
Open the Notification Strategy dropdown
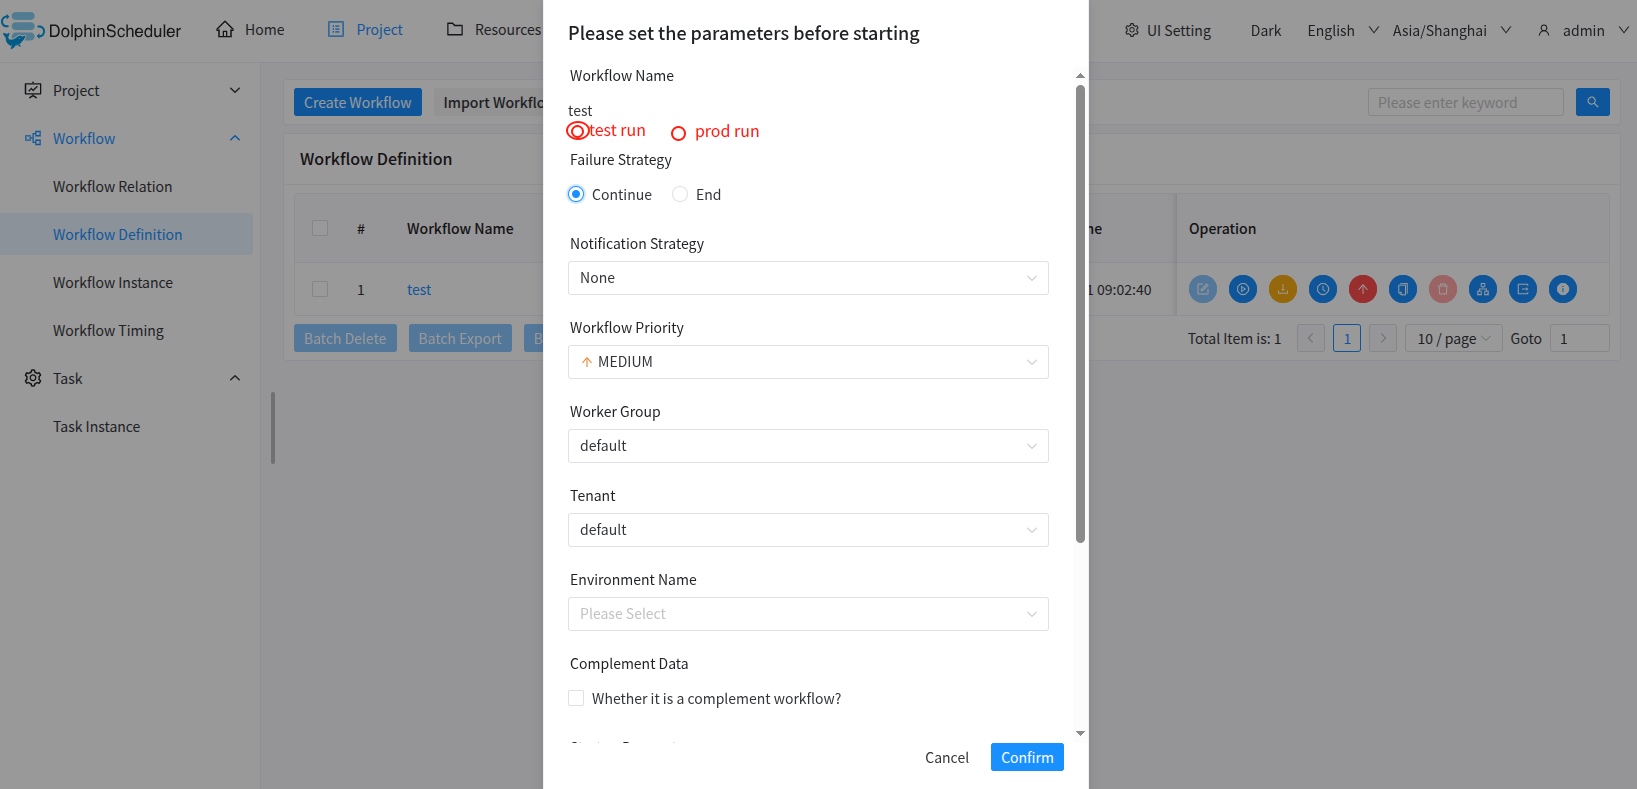pyautogui.click(x=808, y=278)
